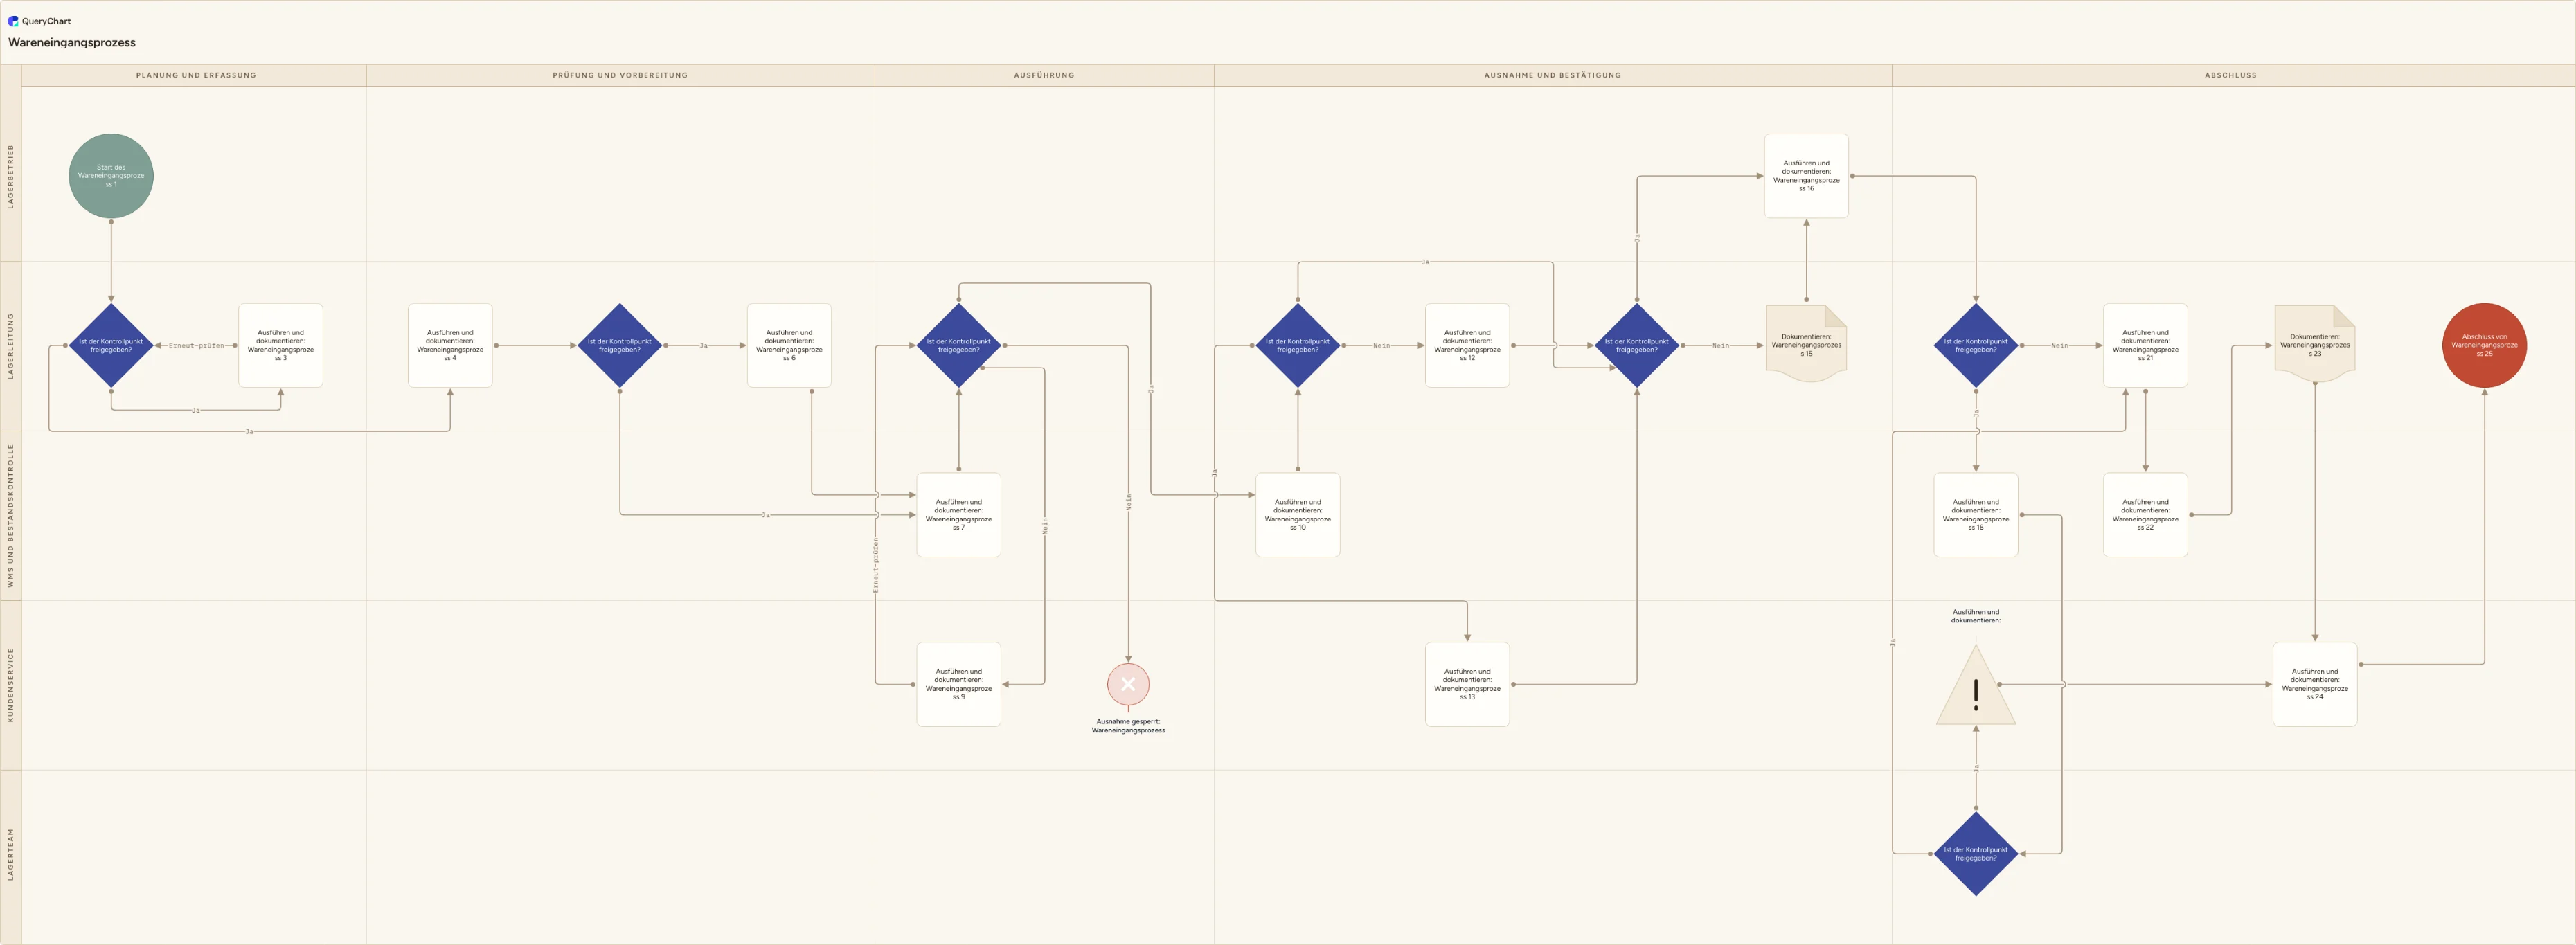Click the Ja edge label before process 6
Screen dimensions: 2576x945
(703, 345)
